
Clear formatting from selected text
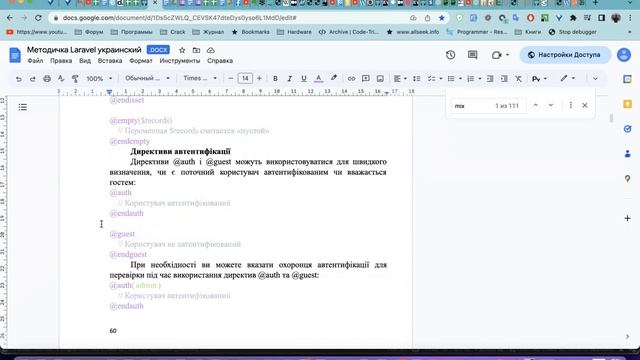[518, 78]
